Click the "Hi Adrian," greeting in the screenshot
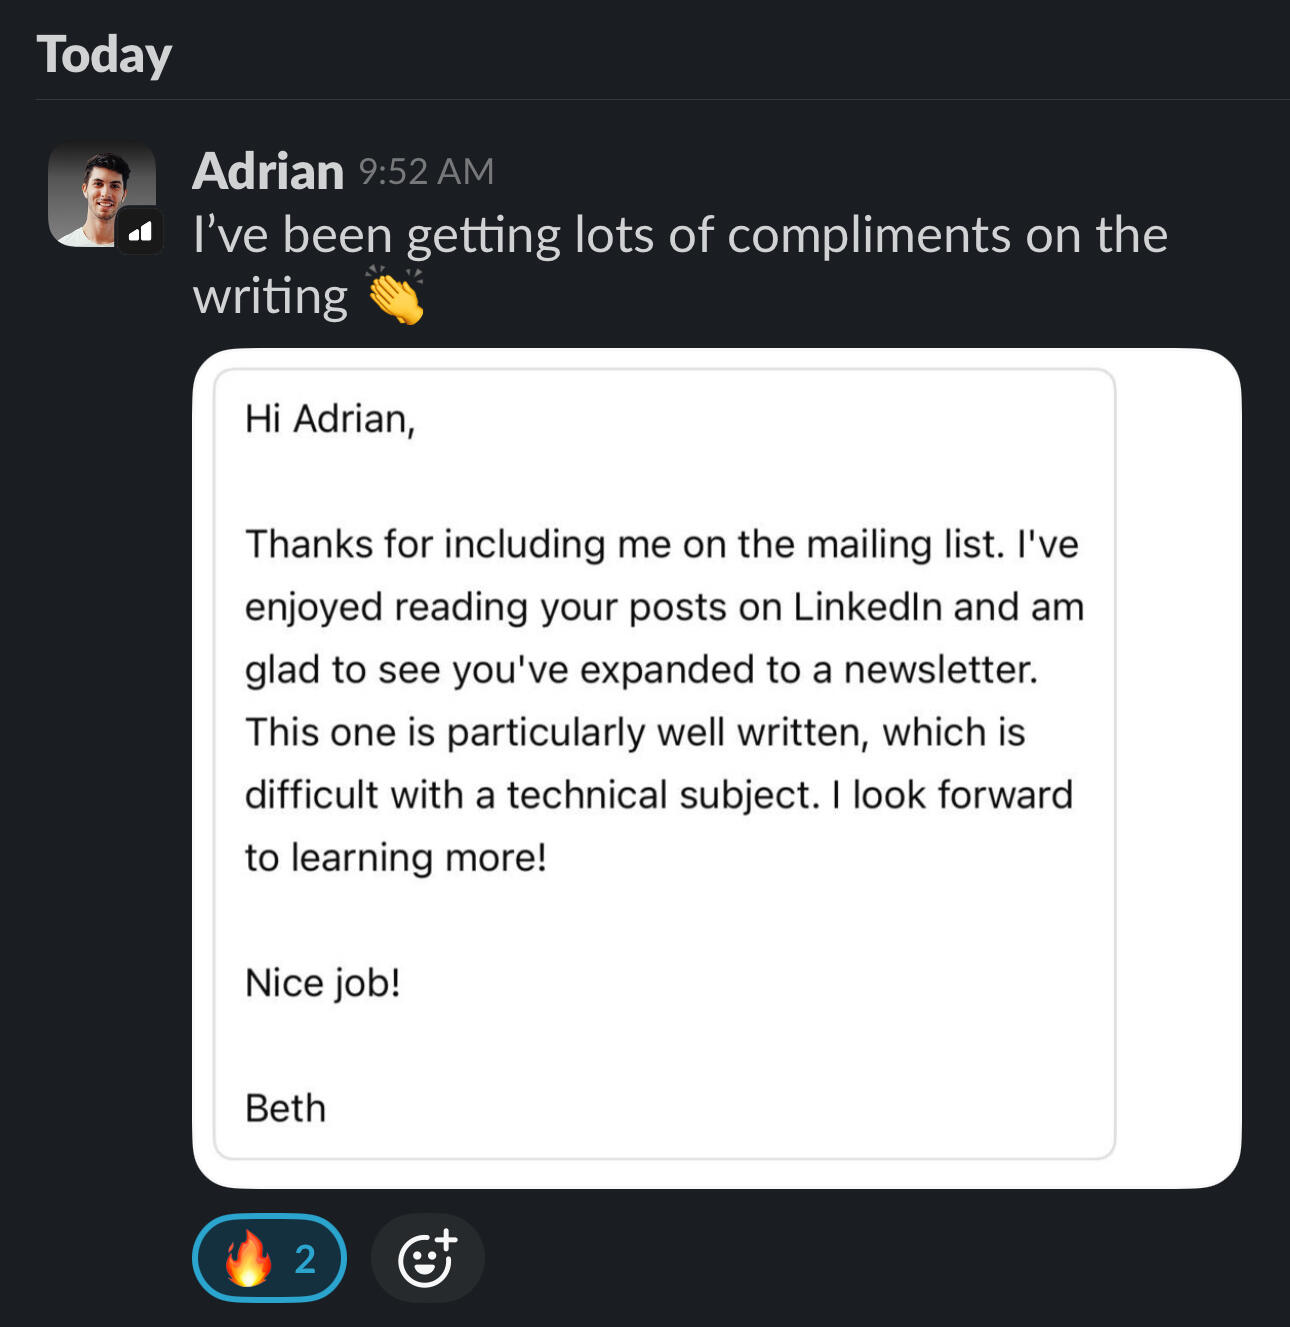 click(330, 419)
